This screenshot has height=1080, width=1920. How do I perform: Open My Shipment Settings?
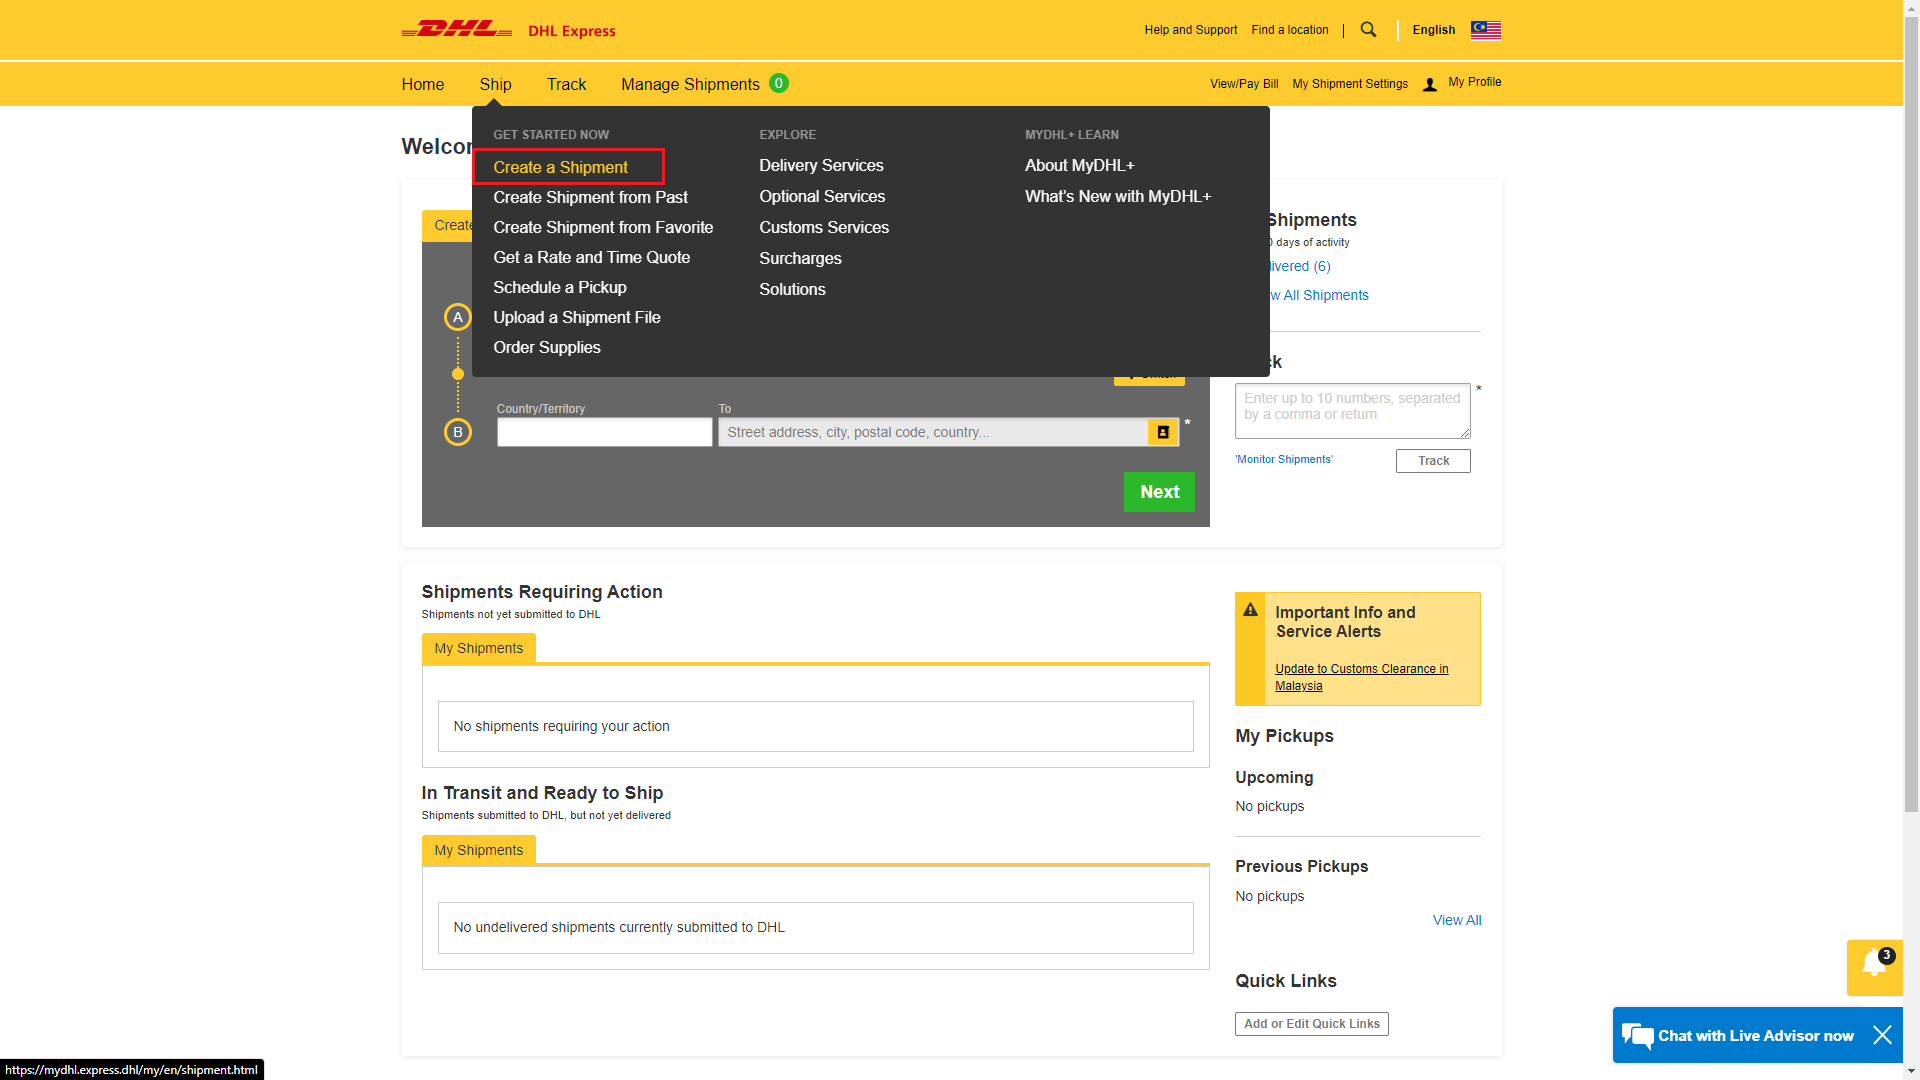1350,84
